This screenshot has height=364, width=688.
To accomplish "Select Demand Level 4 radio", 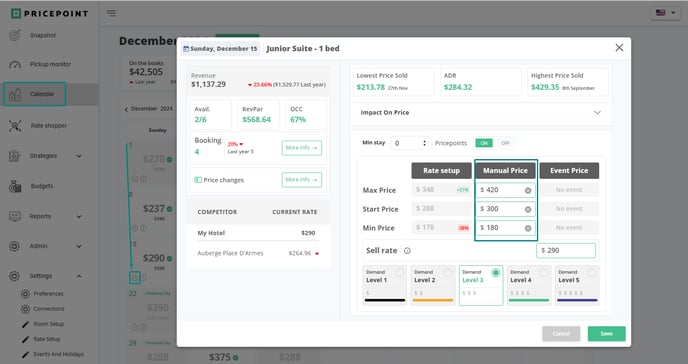I will tap(544, 273).
